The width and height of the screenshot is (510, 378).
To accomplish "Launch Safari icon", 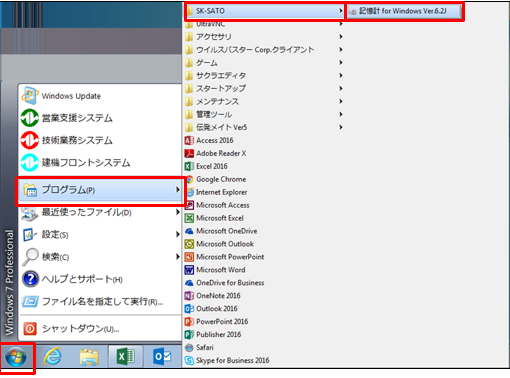I will [189, 347].
